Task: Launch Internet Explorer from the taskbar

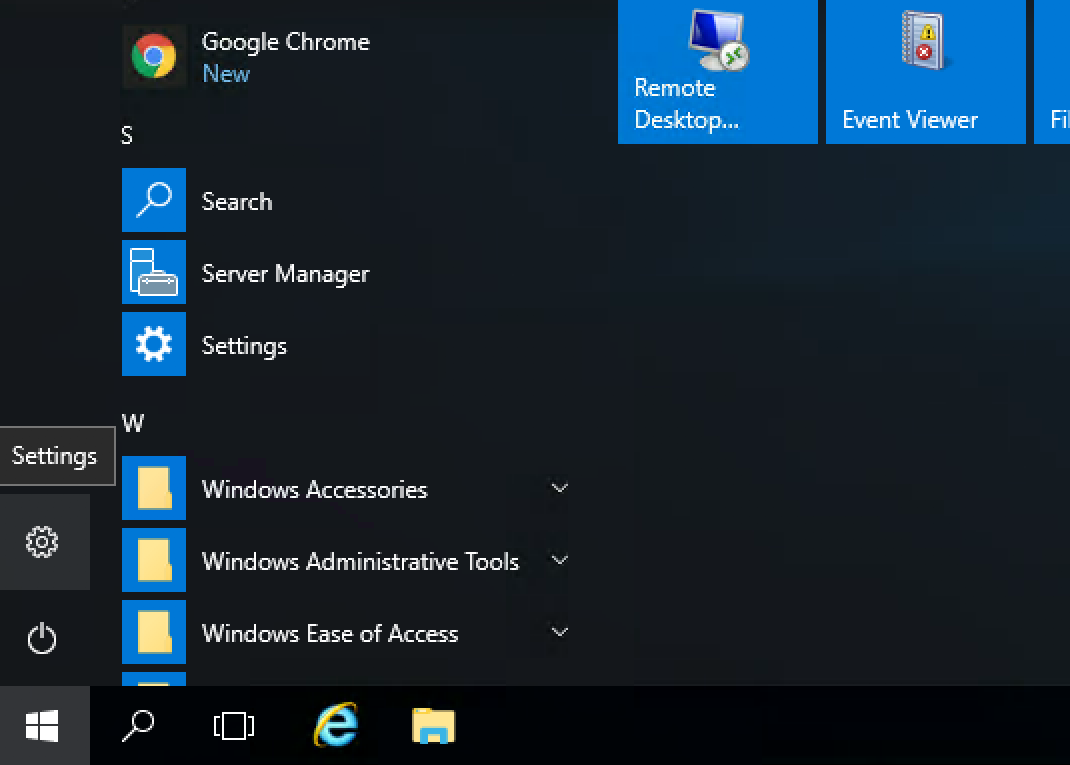Action: (335, 726)
